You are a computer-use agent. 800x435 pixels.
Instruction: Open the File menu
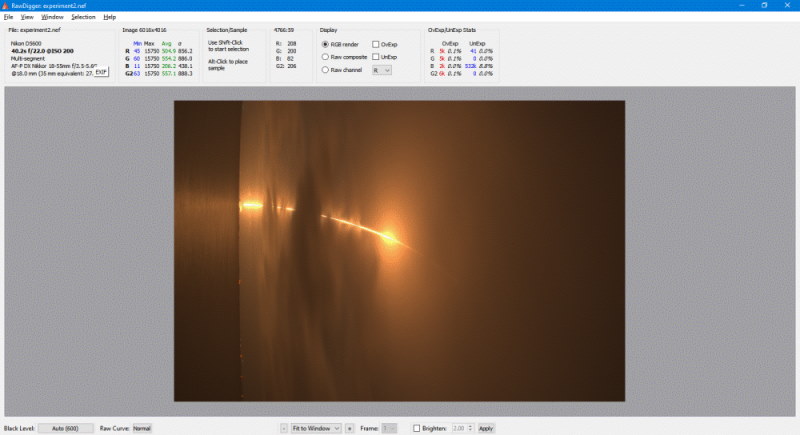(8, 17)
